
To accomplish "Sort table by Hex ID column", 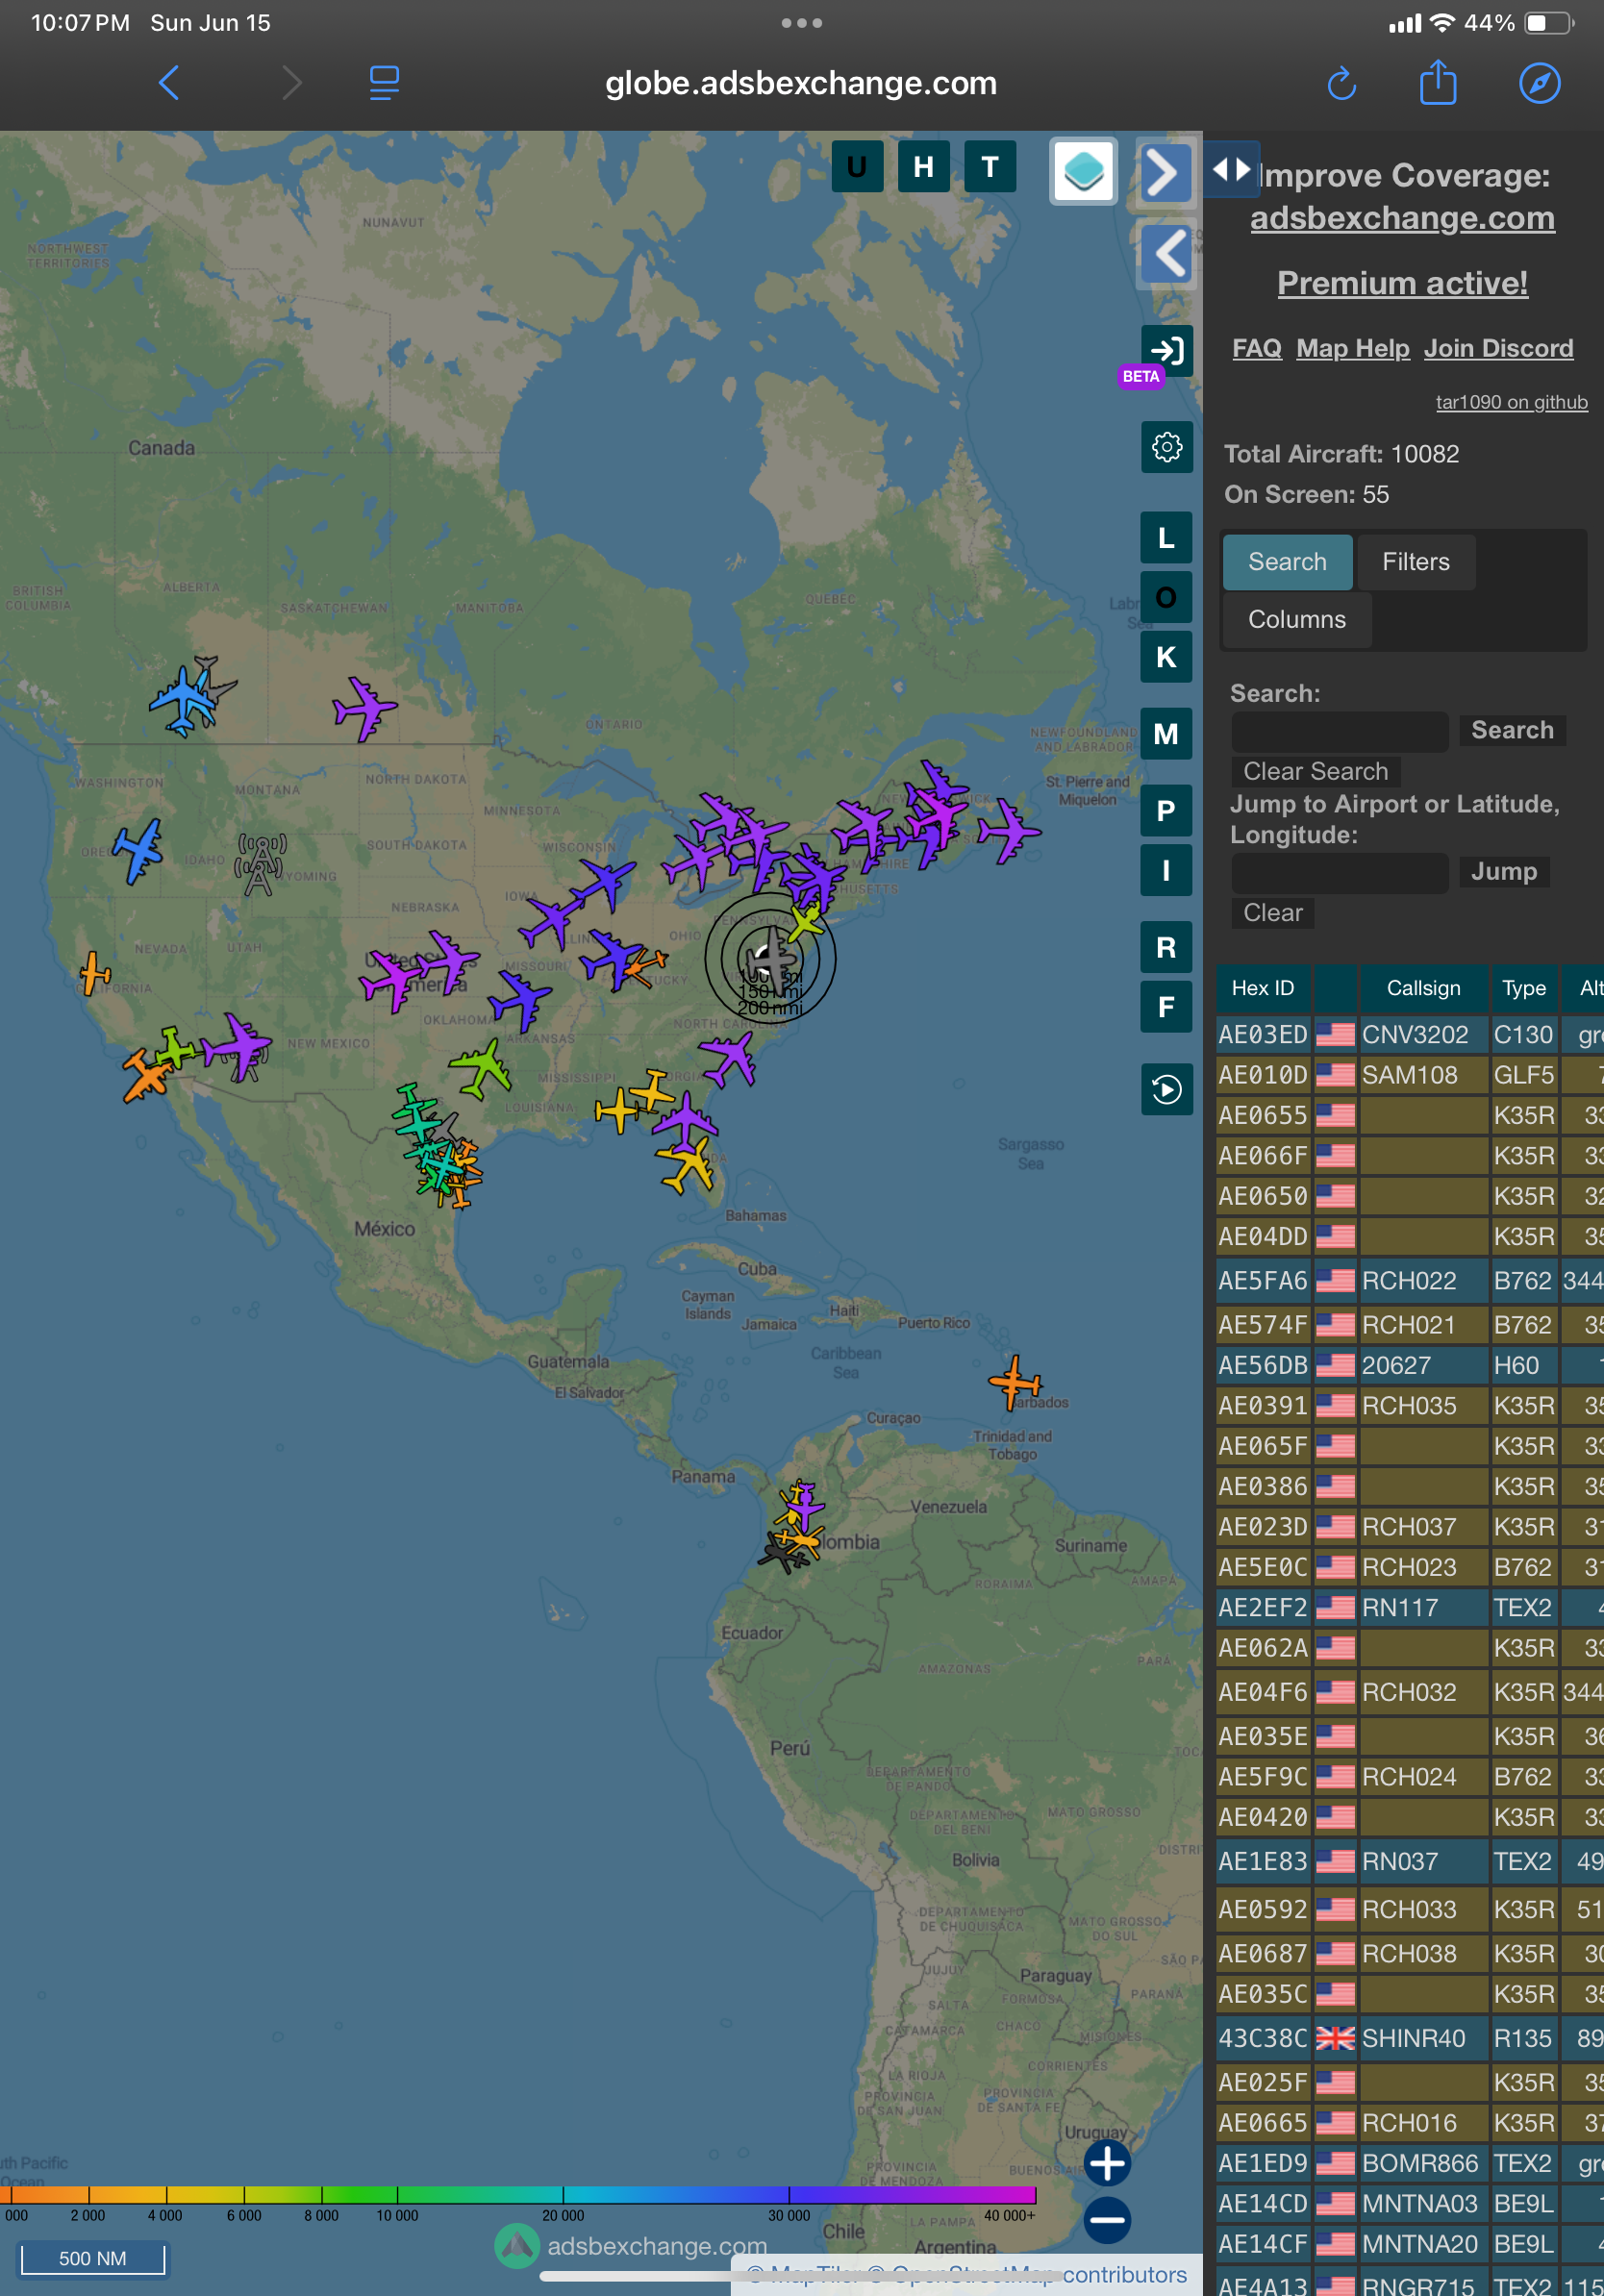I will [x=1263, y=988].
